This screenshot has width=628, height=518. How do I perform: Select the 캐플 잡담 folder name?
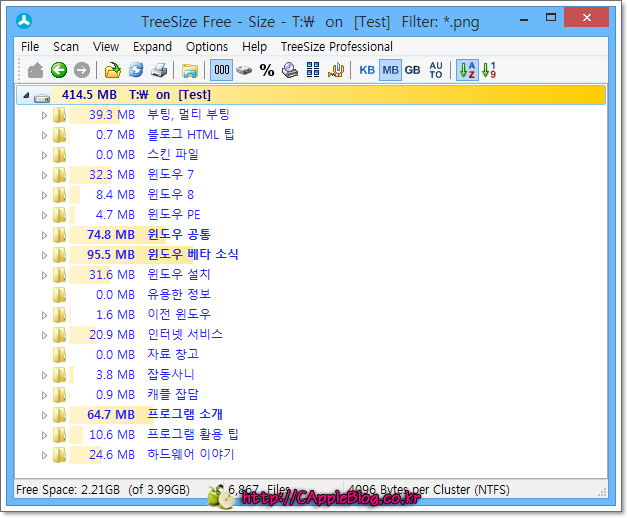tap(173, 395)
